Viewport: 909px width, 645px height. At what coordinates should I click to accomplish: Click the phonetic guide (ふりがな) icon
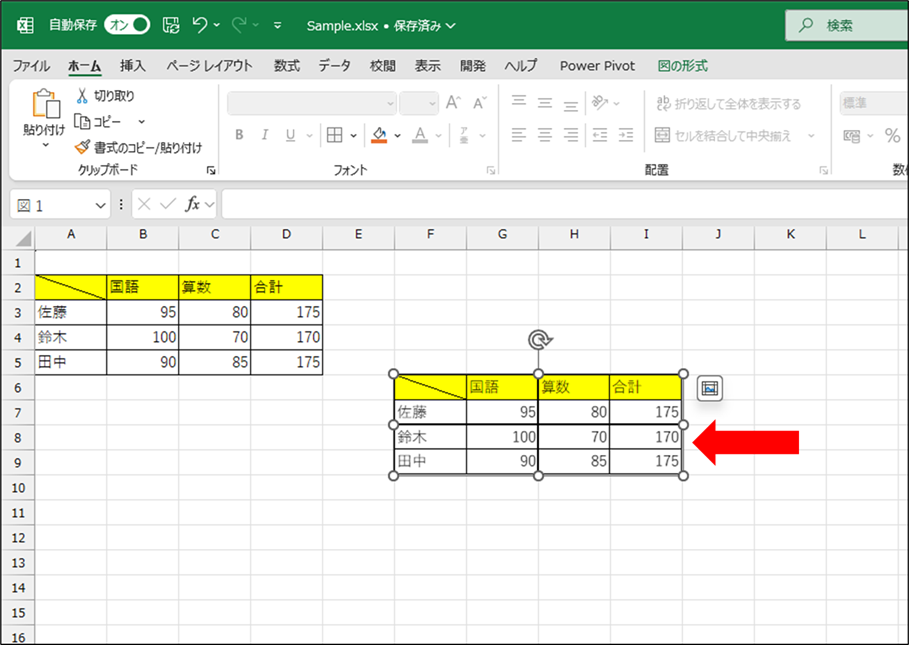tap(464, 135)
